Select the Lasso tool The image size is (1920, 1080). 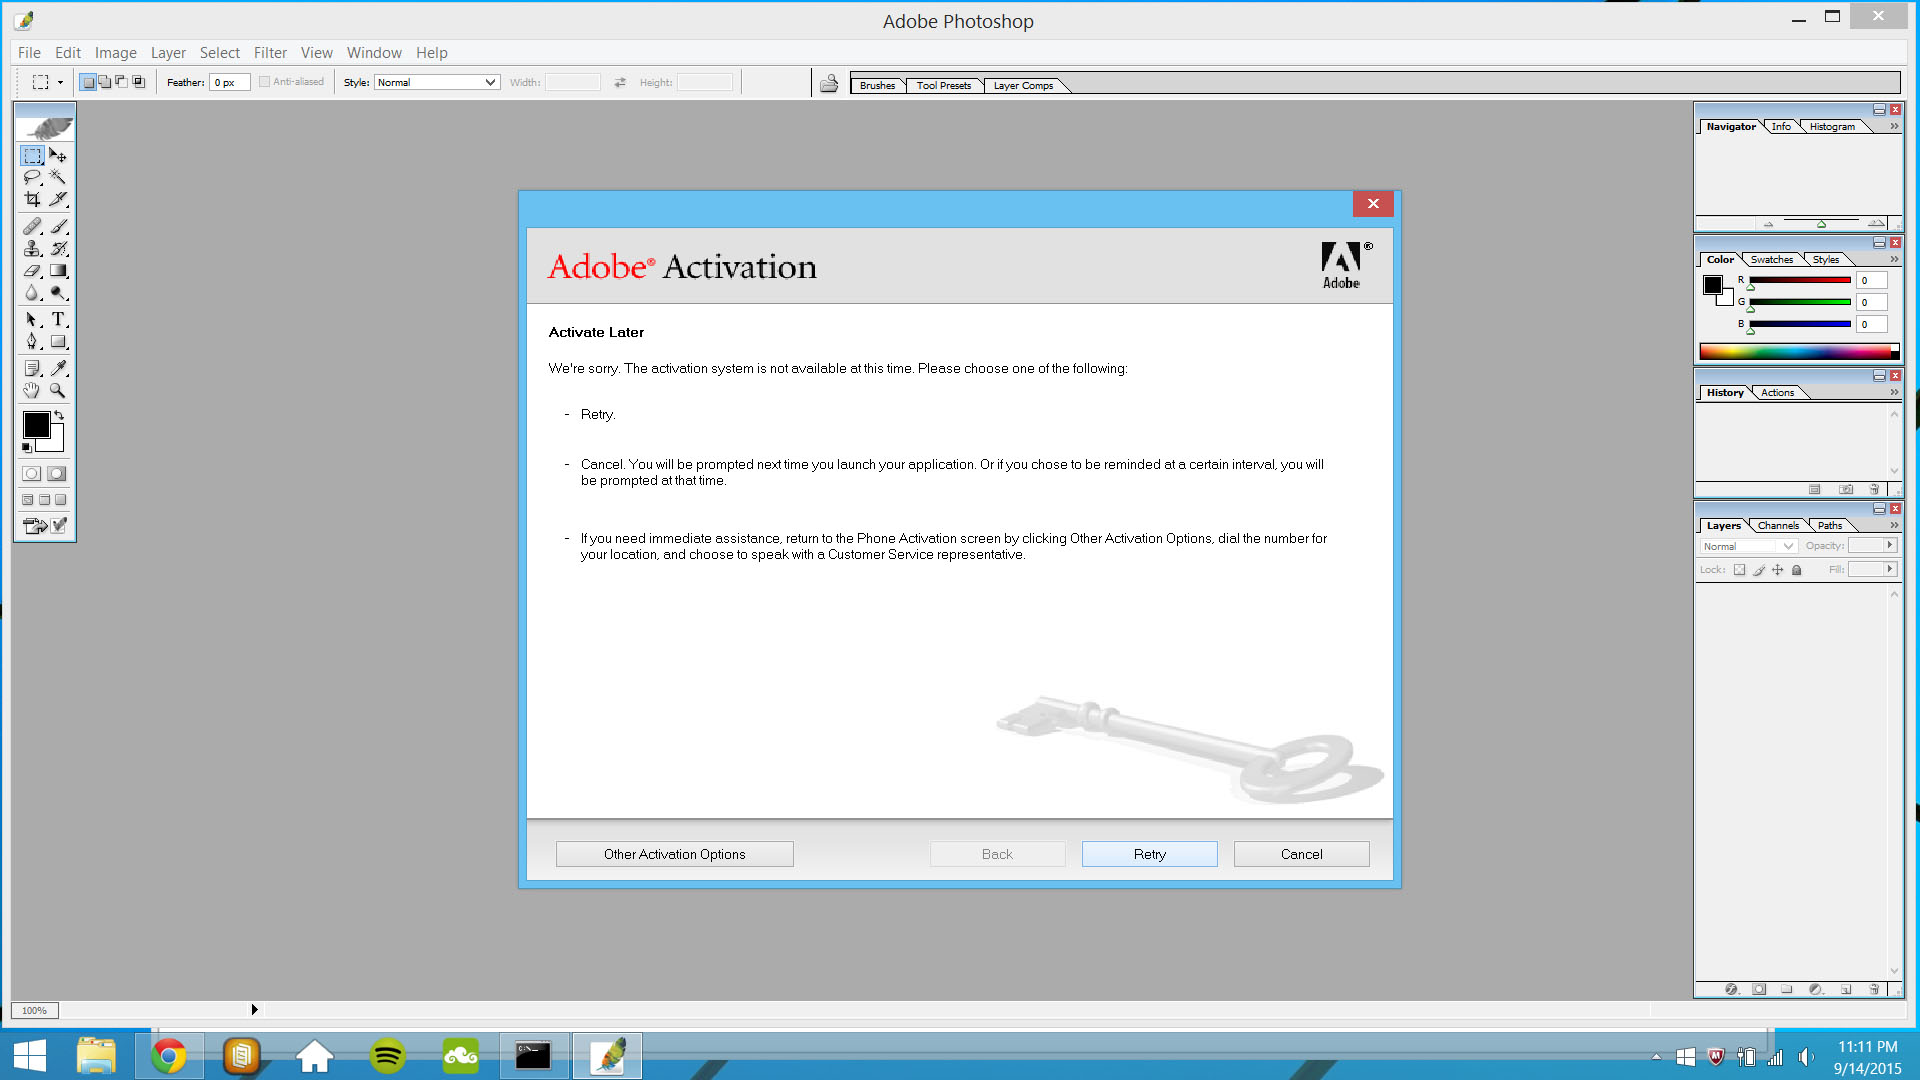[x=32, y=177]
